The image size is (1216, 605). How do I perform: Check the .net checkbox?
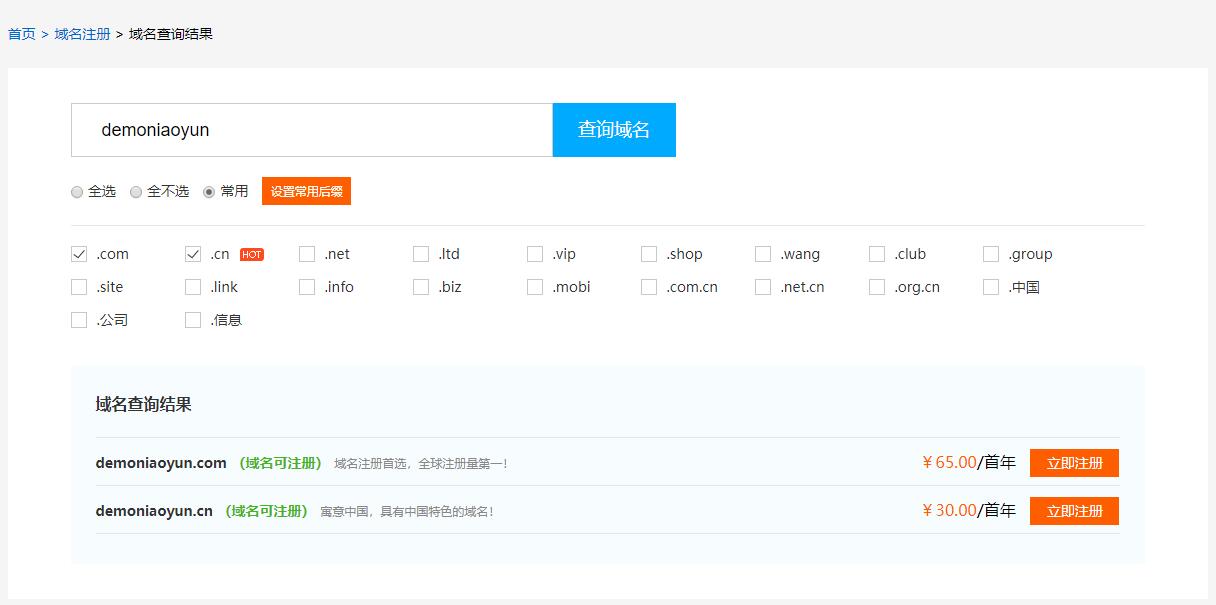307,254
